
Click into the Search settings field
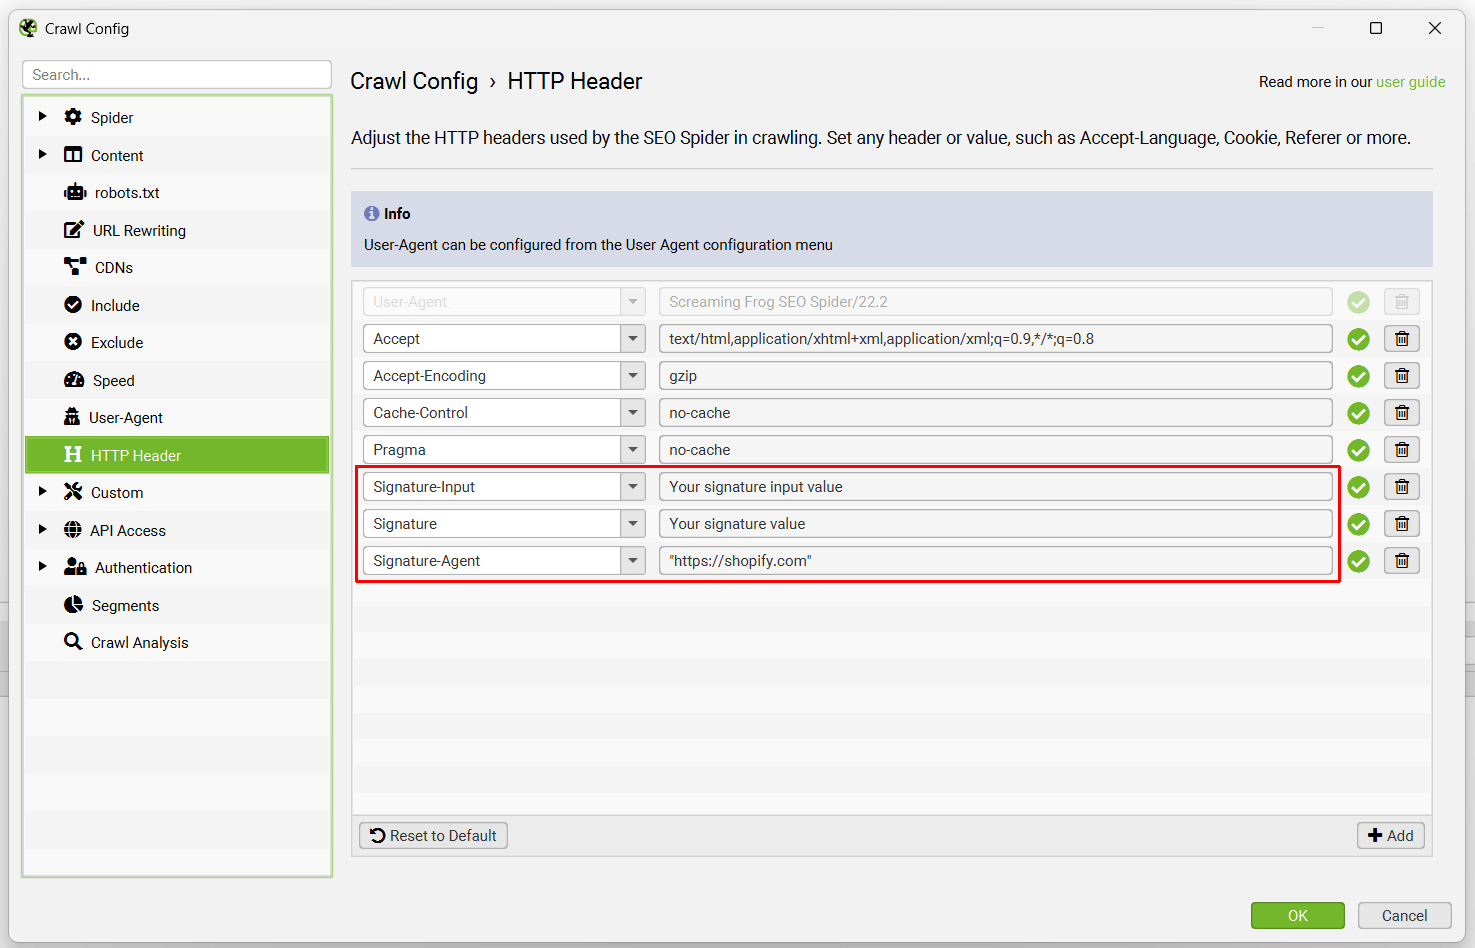(x=177, y=75)
